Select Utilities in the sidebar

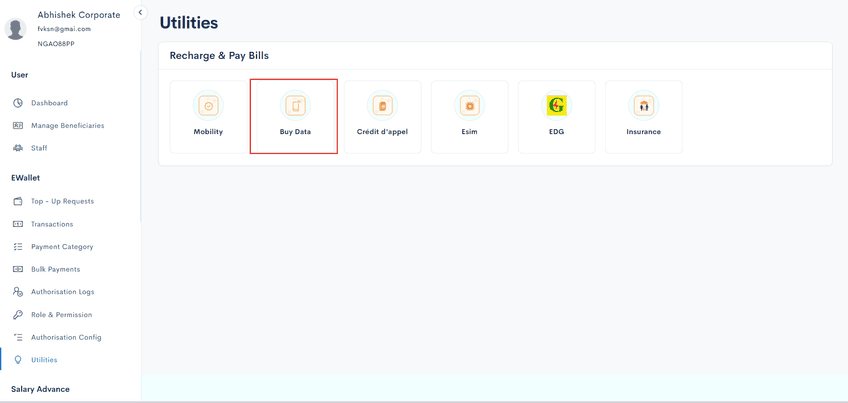(x=44, y=360)
